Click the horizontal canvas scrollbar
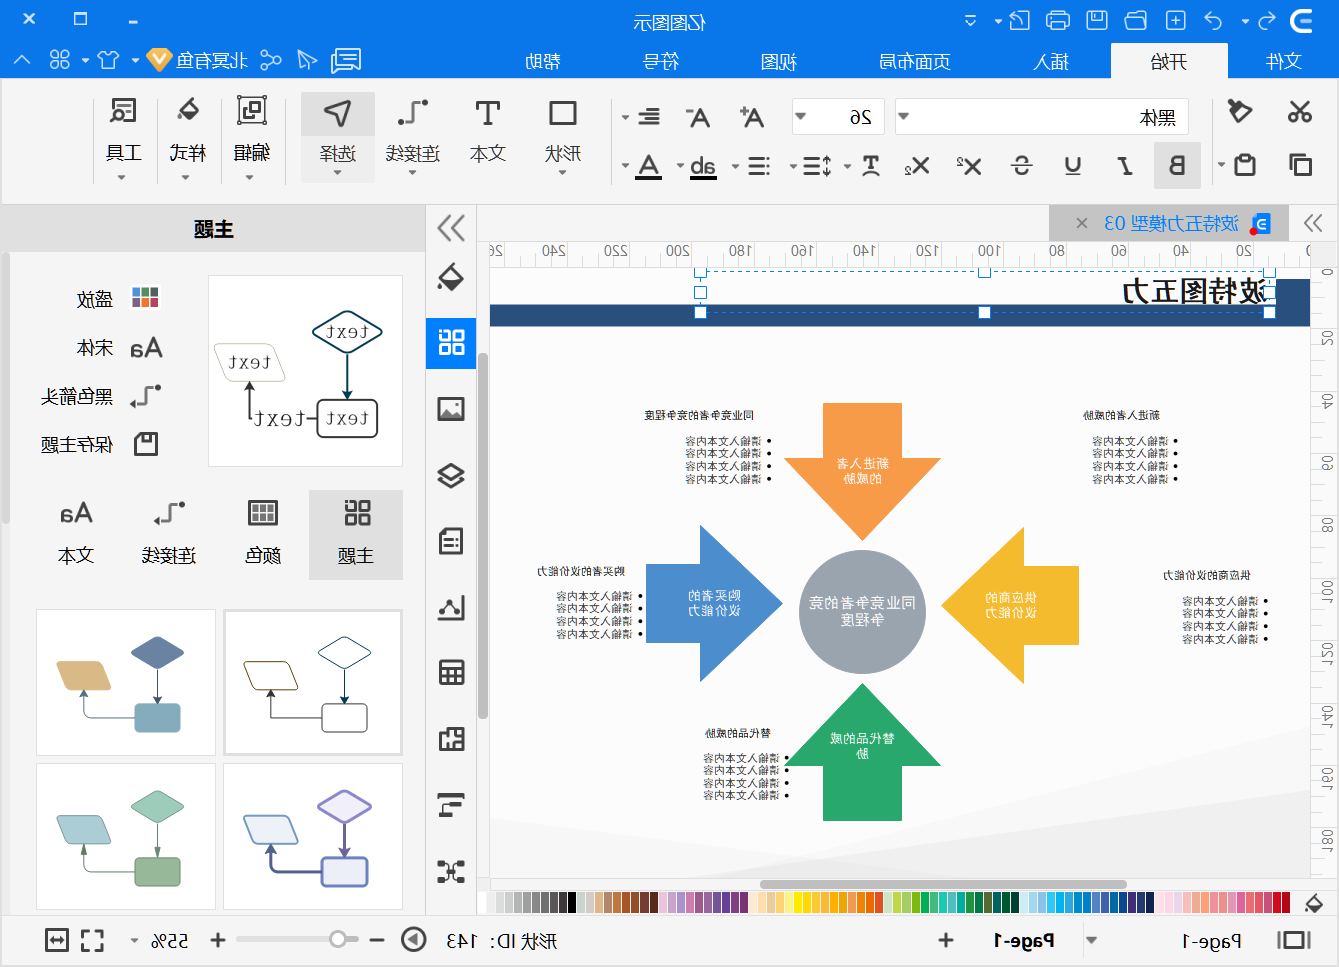Viewport: 1339px width, 967px height. 943,884
